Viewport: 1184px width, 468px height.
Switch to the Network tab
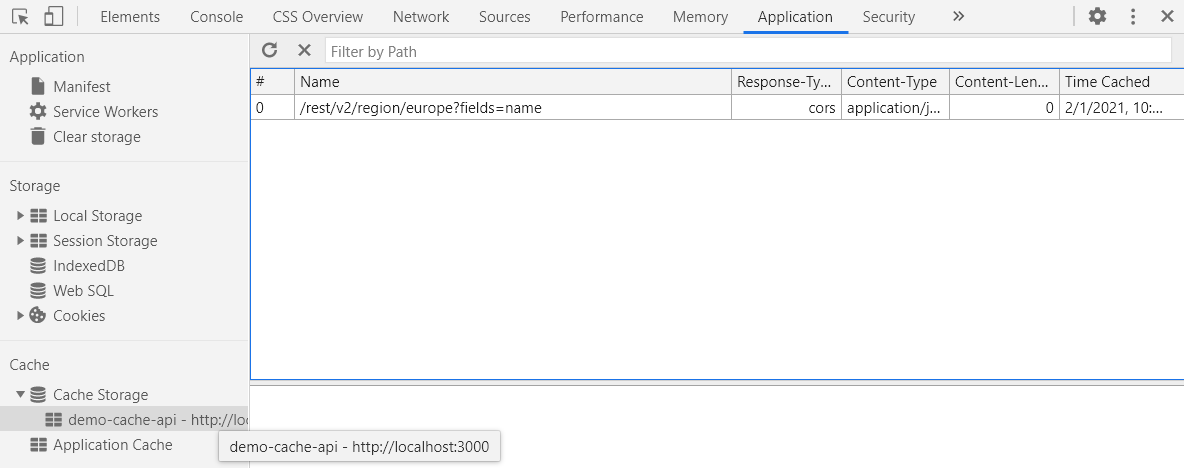pyautogui.click(x=421, y=17)
